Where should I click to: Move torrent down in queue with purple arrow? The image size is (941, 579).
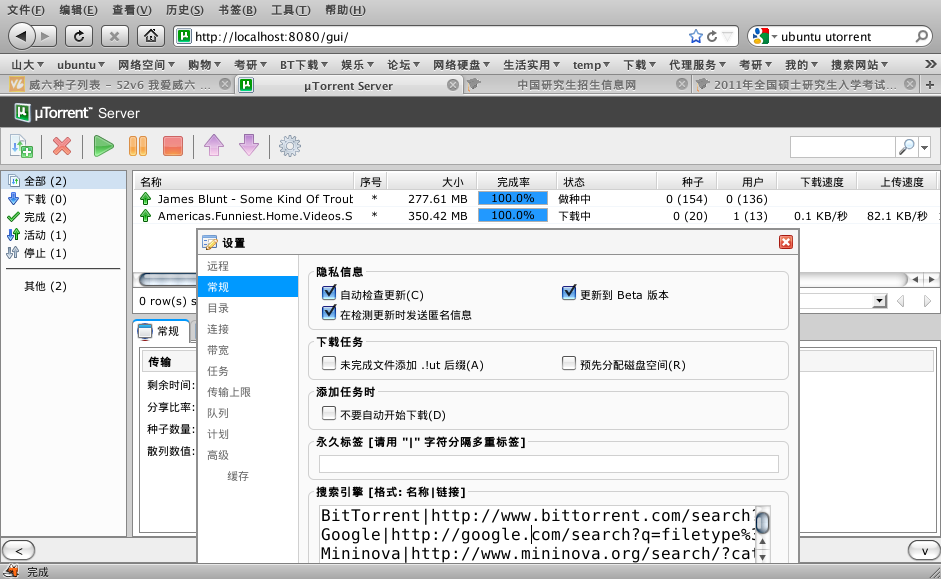[247, 146]
